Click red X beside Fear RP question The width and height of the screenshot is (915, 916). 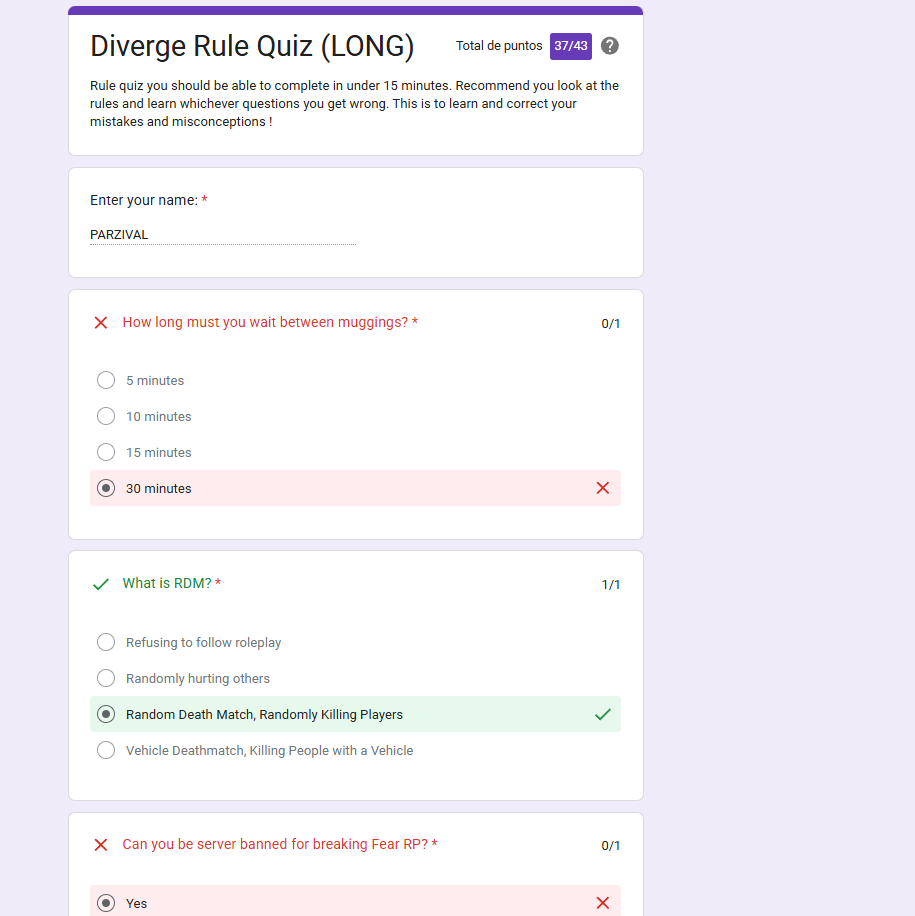[x=100, y=845]
